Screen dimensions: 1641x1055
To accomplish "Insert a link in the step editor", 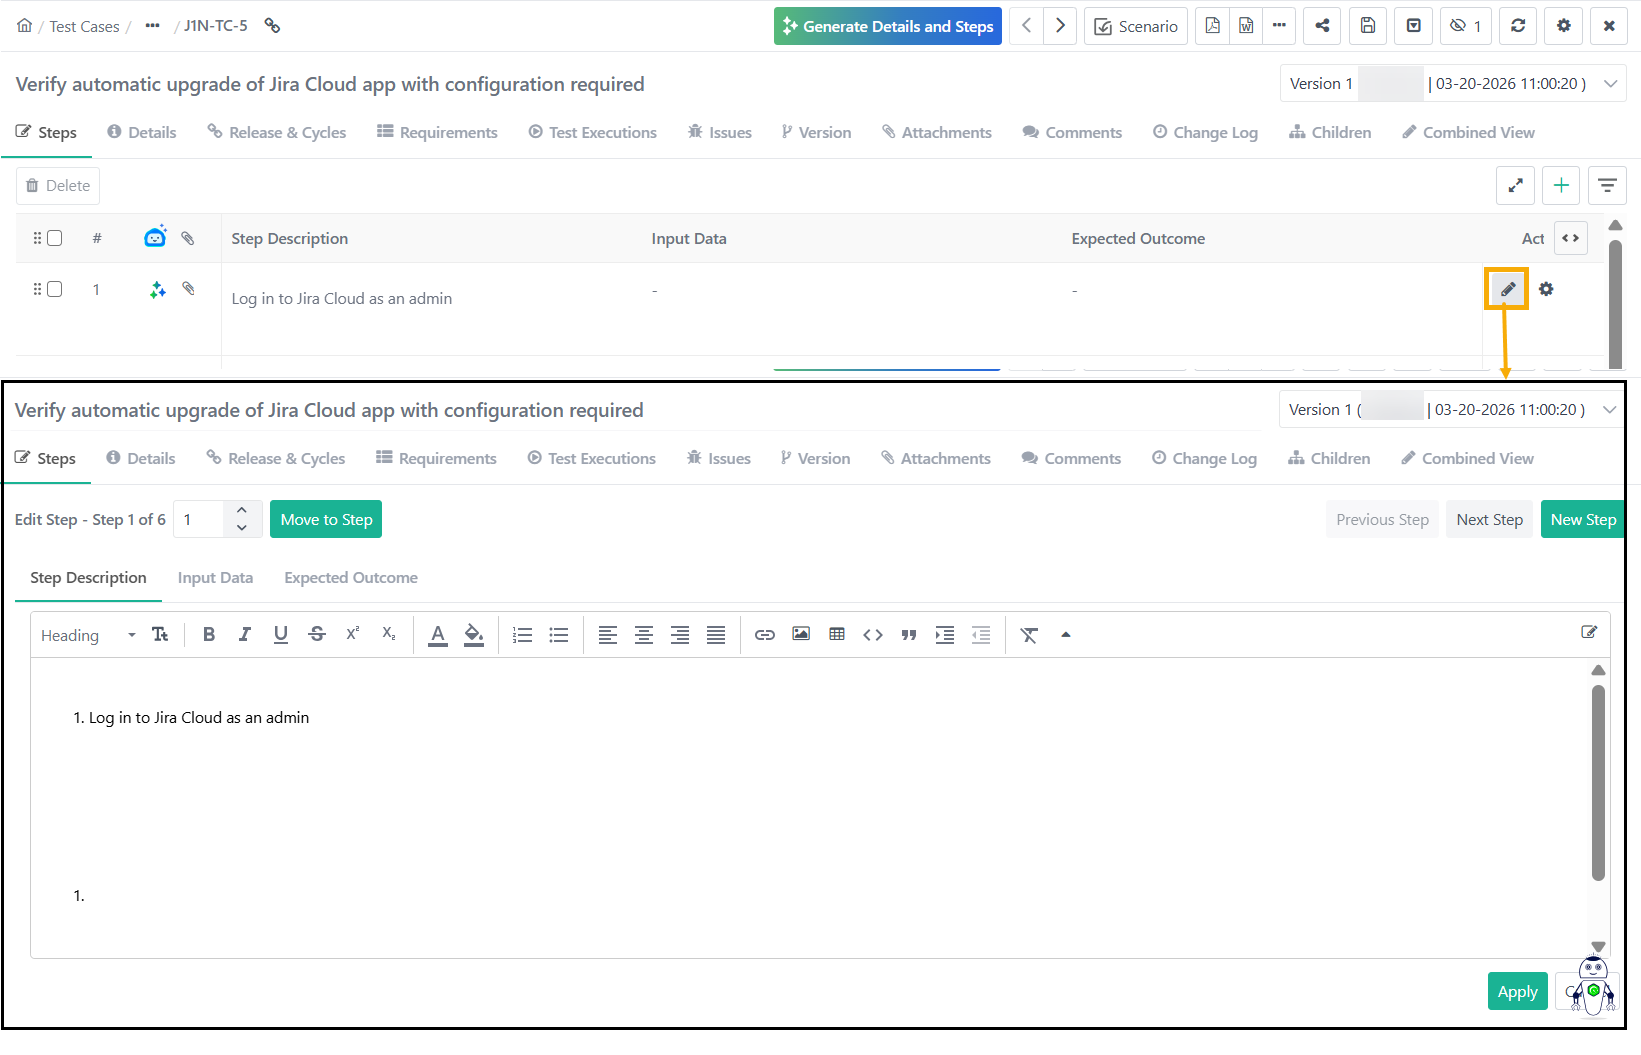I will tap(765, 635).
